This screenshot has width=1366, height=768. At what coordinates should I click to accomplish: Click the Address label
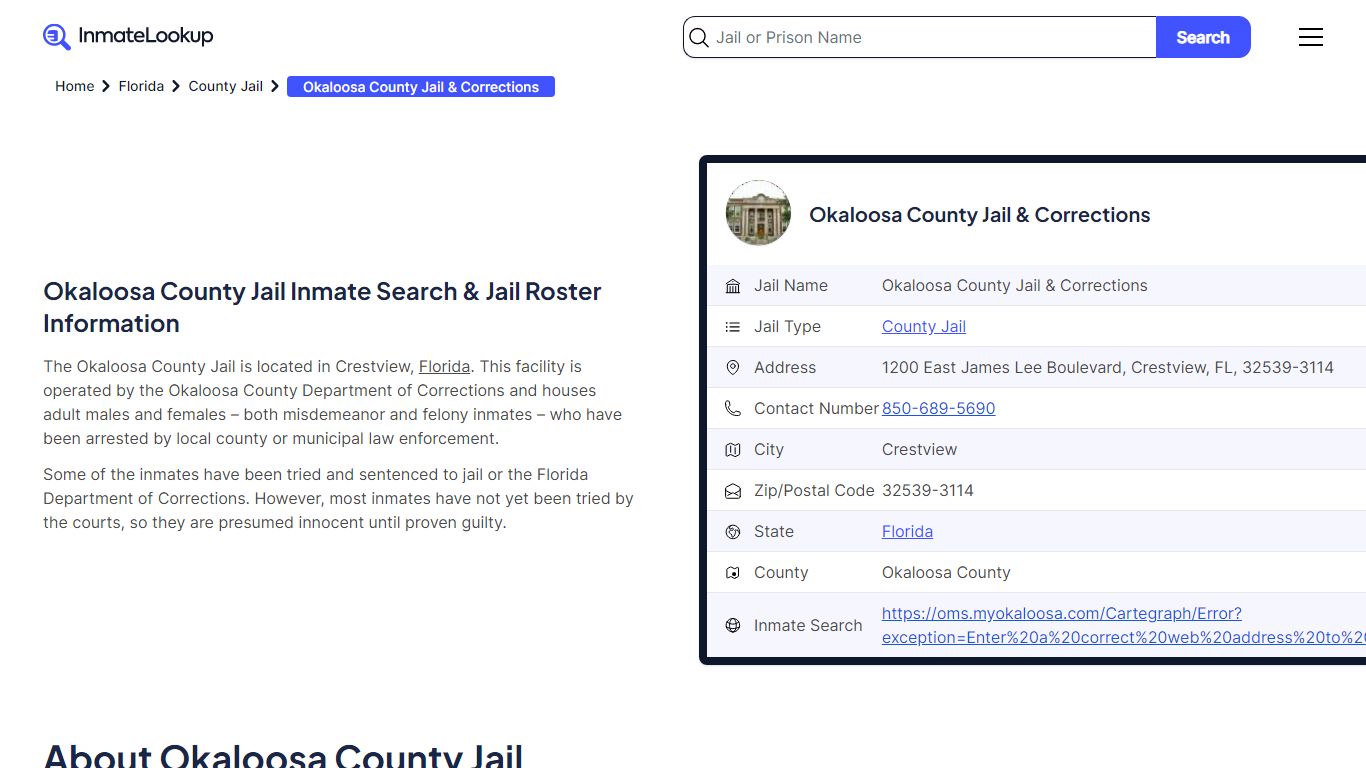coord(785,367)
